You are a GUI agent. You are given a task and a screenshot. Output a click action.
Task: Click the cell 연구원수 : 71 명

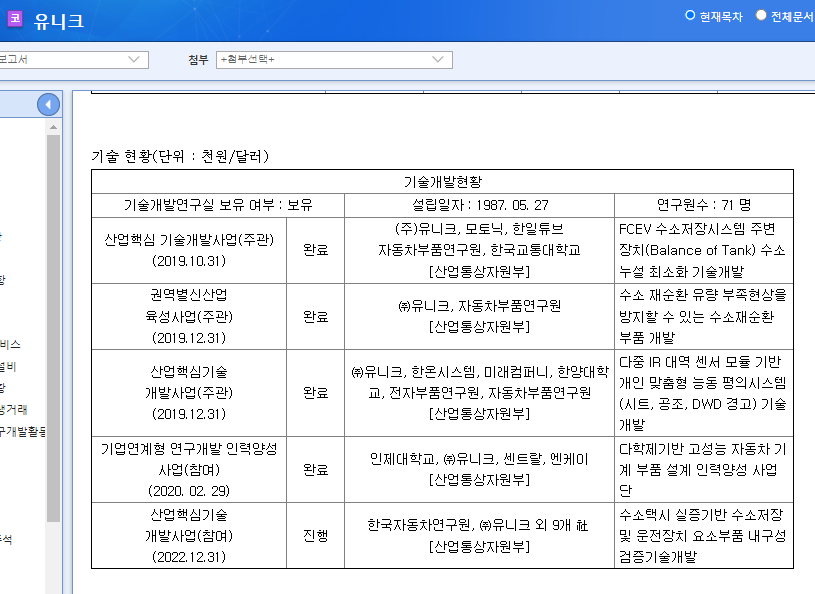[704, 205]
